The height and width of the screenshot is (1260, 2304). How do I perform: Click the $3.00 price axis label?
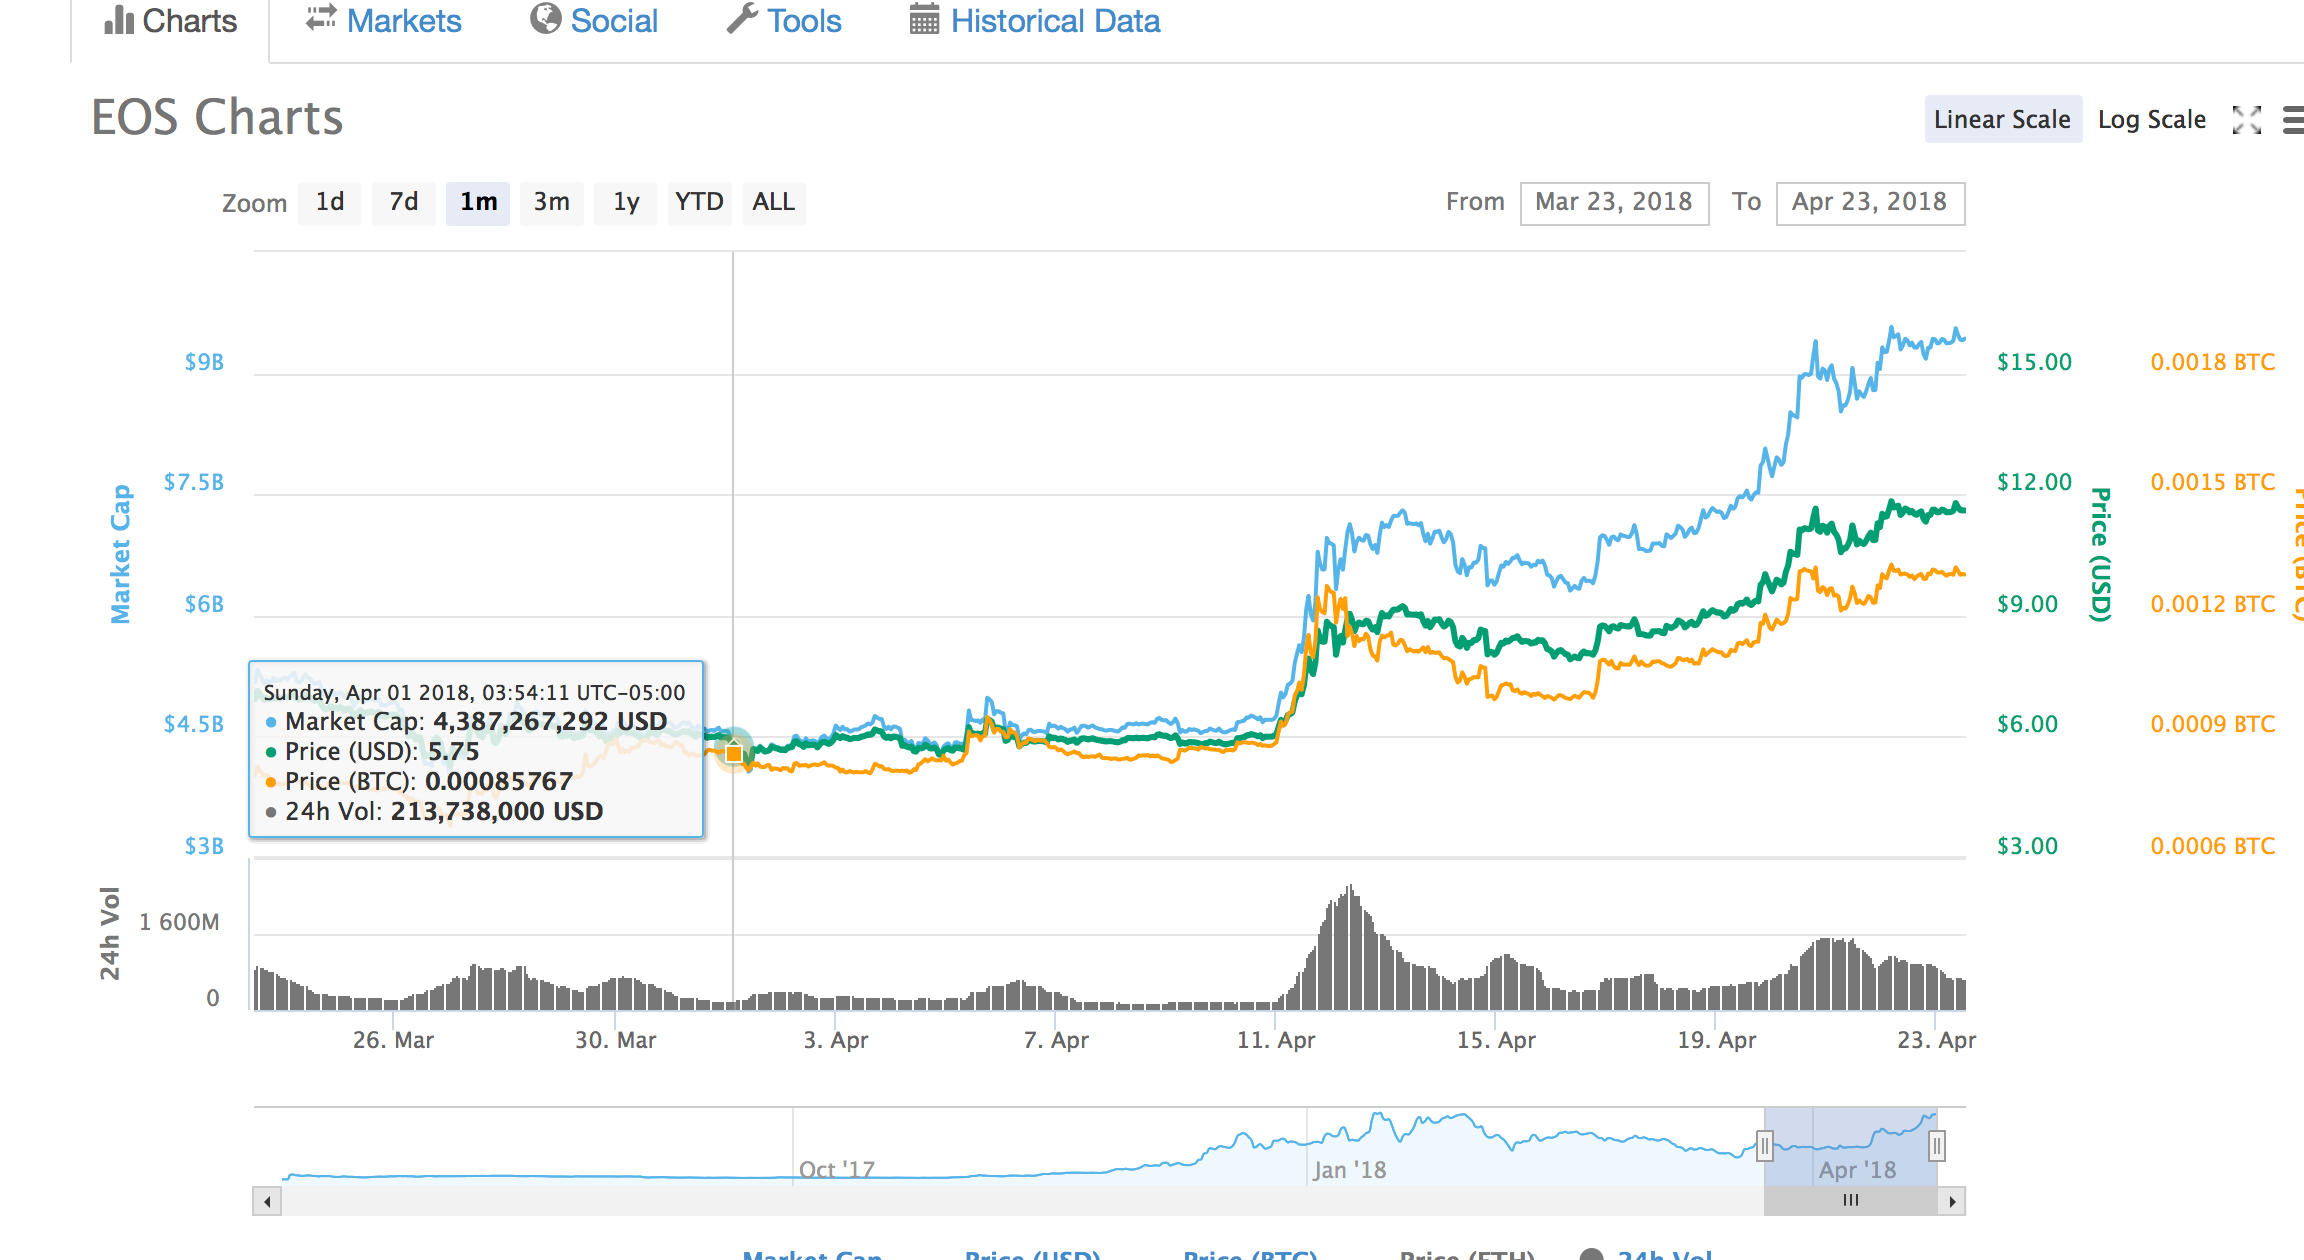click(x=2027, y=846)
